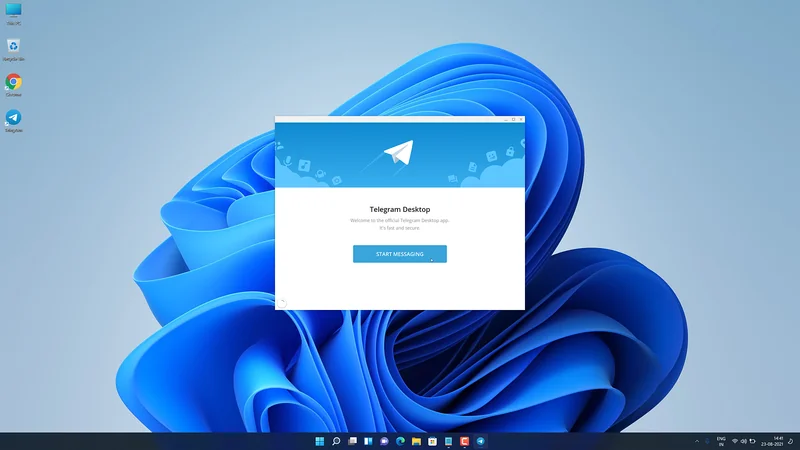
Task: Open taskbar Search
Action: [336, 441]
